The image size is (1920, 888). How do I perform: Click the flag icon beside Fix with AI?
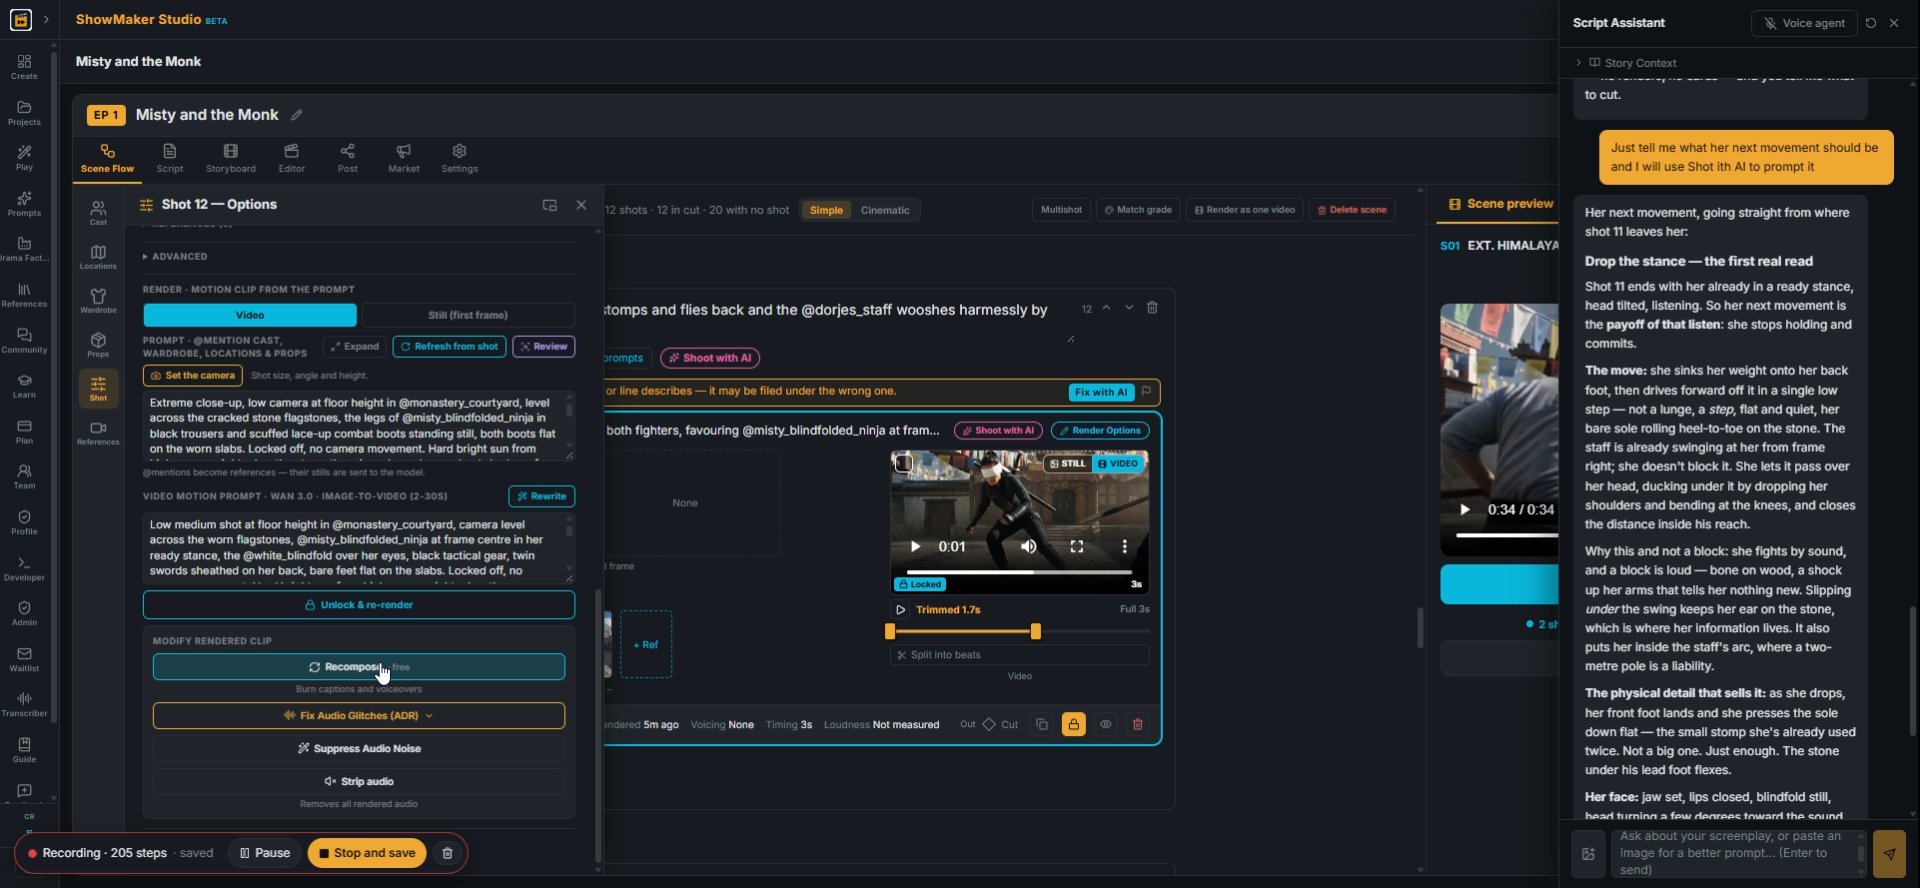point(1147,392)
